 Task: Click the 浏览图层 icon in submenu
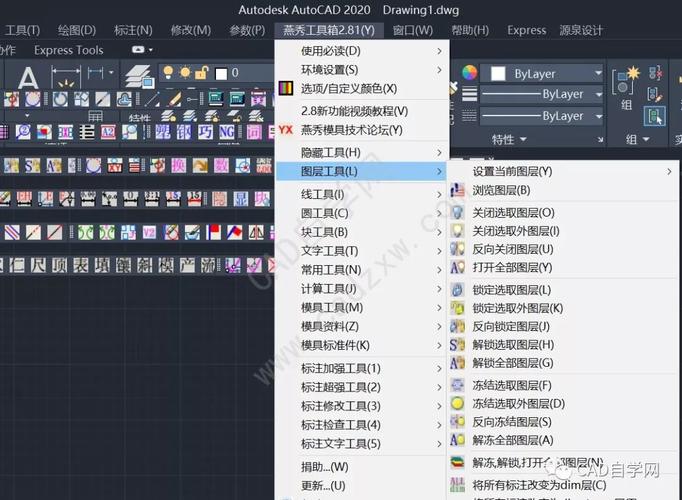pyautogui.click(x=457, y=190)
